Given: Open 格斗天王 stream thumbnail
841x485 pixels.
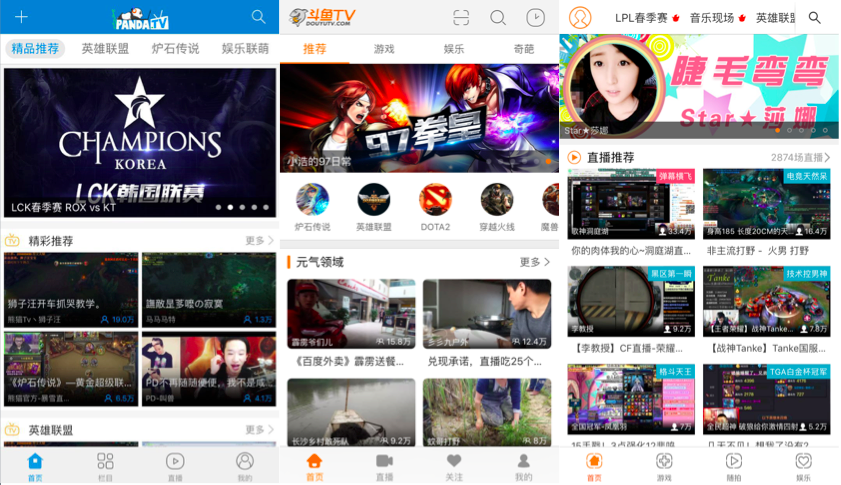Looking at the screenshot, I should pyautogui.click(x=631, y=399).
